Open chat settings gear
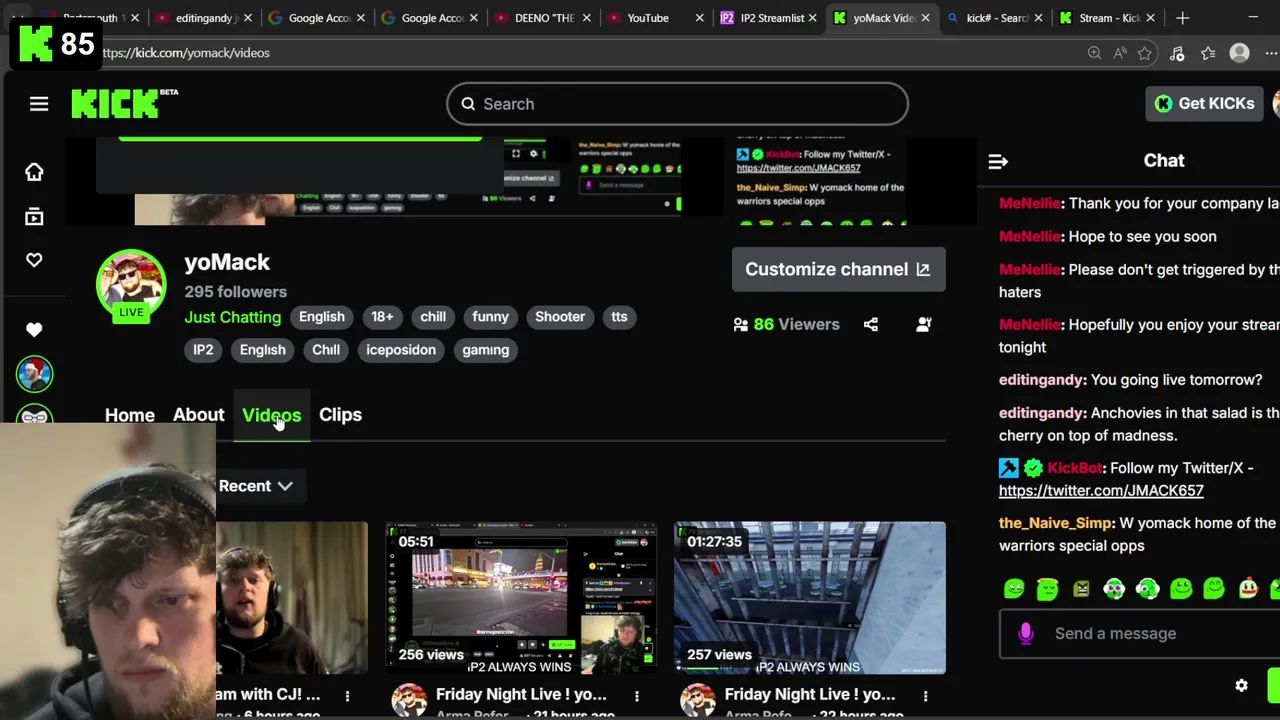This screenshot has height=720, width=1280. point(1241,686)
